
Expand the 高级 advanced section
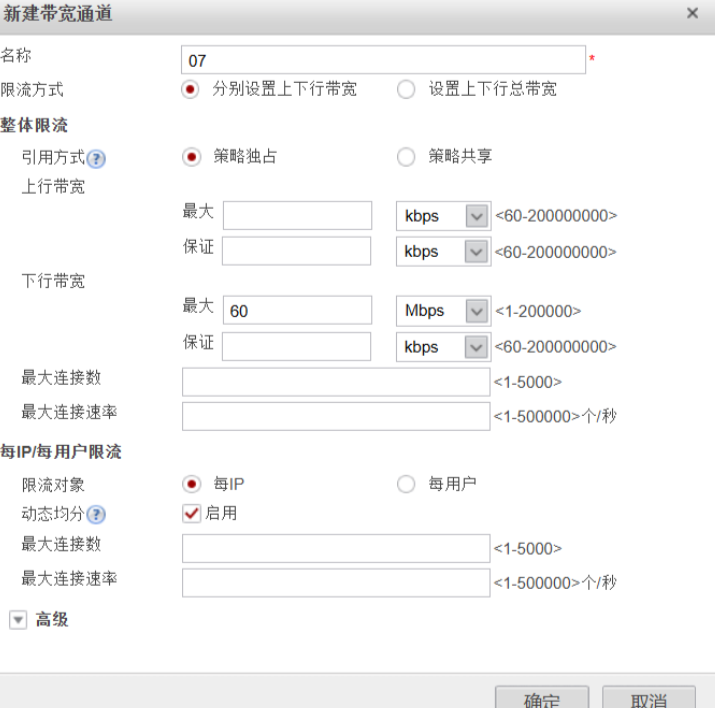tap(18, 620)
